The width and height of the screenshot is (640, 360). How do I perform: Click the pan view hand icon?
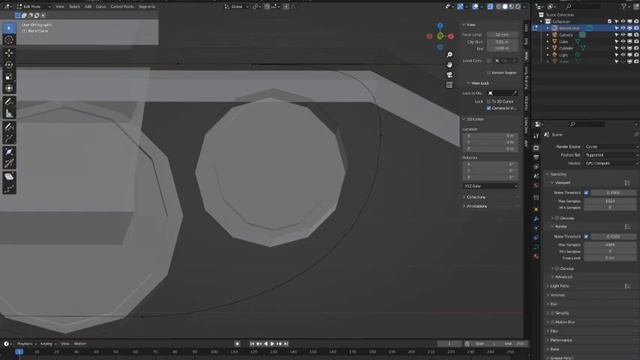pos(449,65)
